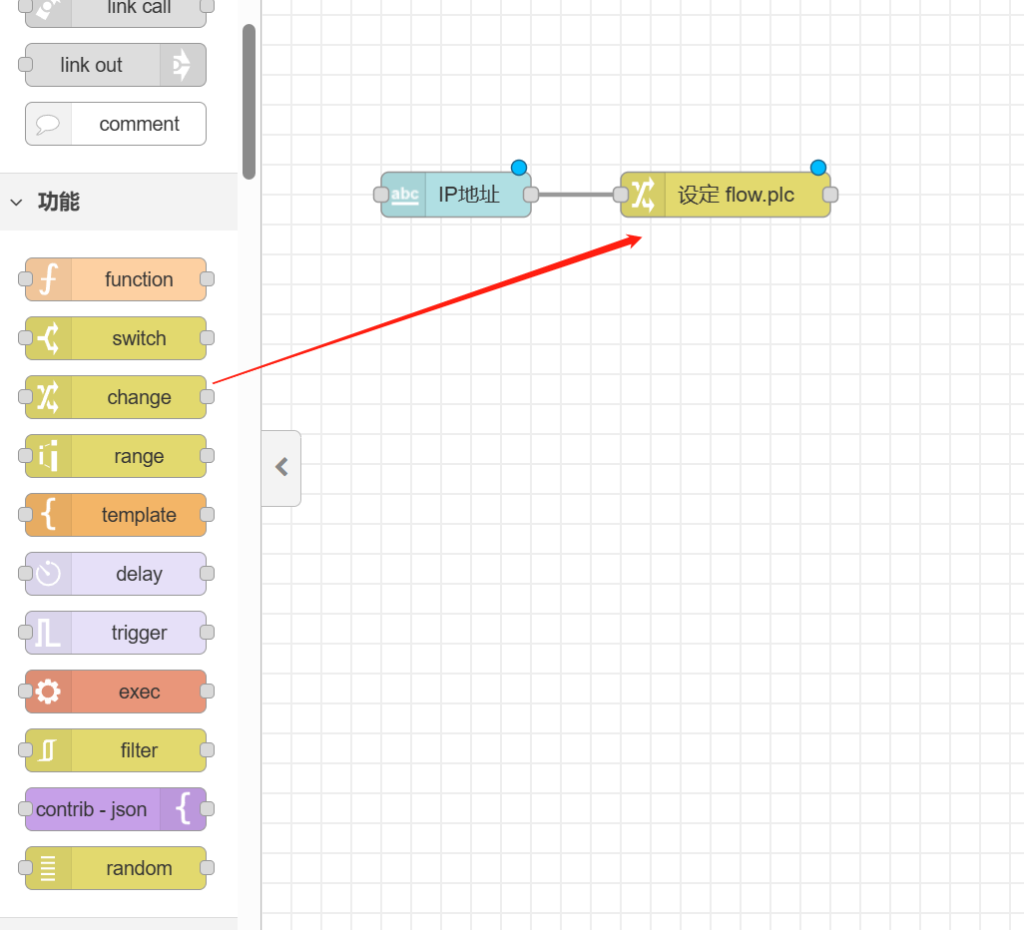The image size is (1024, 930).
Task: Click the comment node speech bubble icon
Action: click(x=48, y=125)
